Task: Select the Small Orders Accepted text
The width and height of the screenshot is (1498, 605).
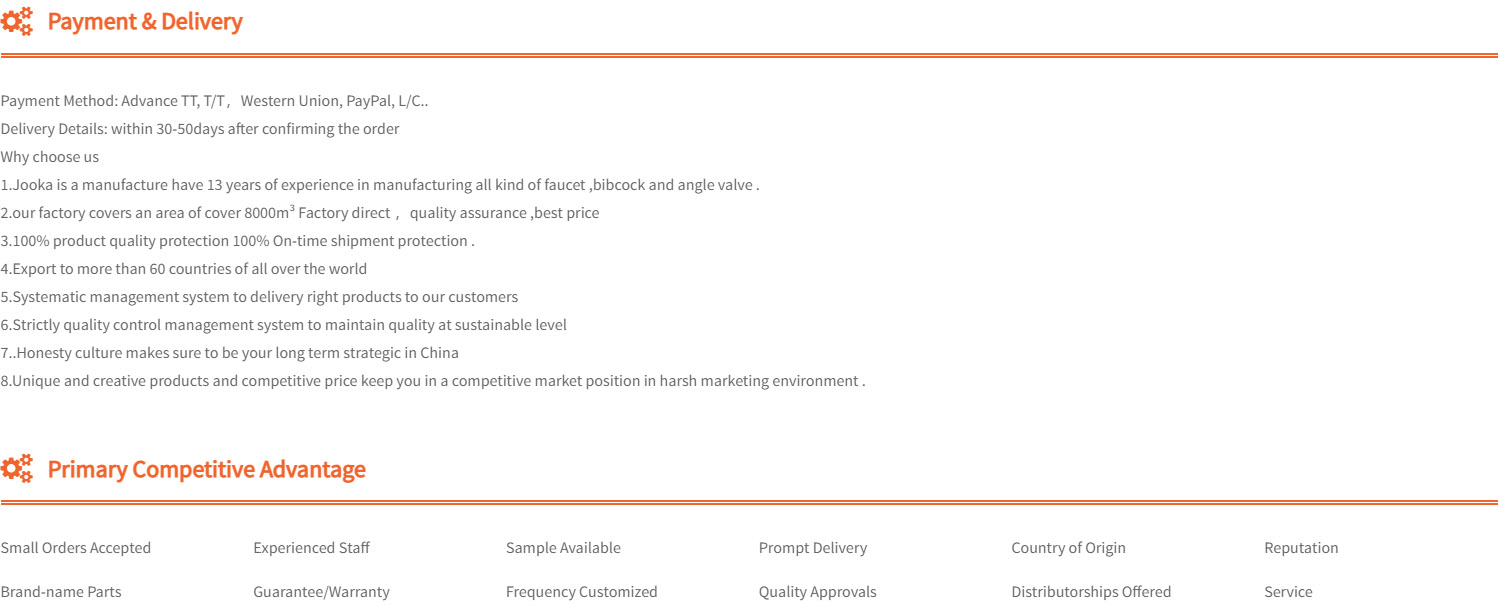Action: point(76,548)
